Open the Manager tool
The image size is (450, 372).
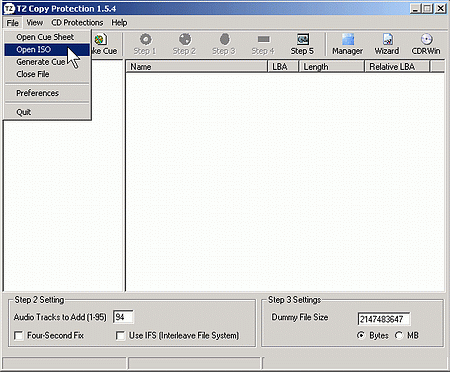tap(347, 44)
